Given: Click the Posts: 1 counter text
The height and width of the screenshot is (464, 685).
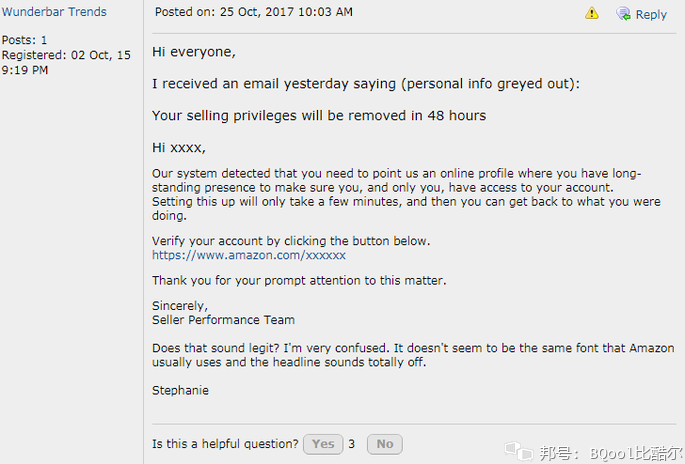Looking at the screenshot, I should [24, 40].
